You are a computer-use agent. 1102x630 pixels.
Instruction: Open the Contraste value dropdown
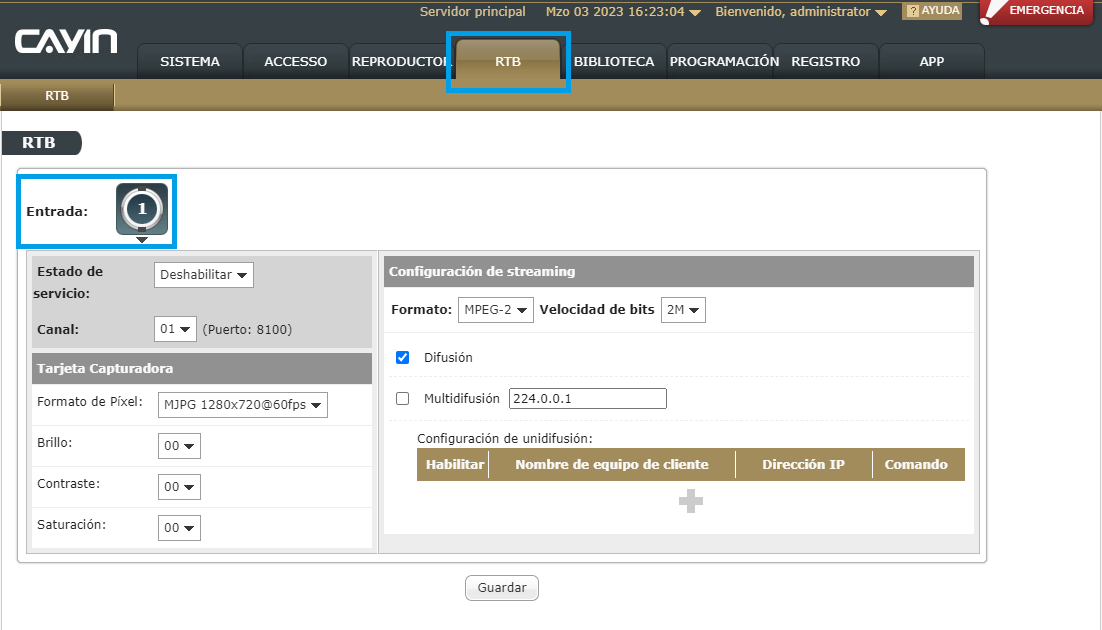(179, 487)
